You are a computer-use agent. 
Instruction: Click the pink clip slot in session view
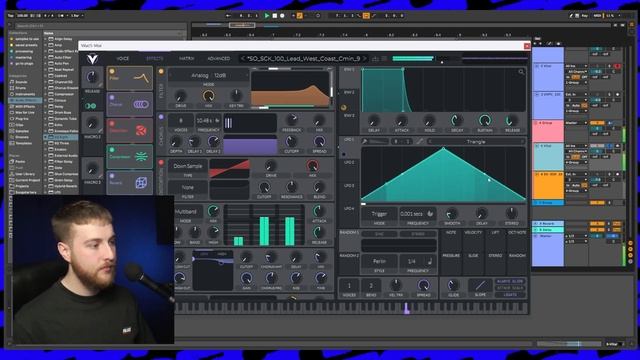click(548, 131)
